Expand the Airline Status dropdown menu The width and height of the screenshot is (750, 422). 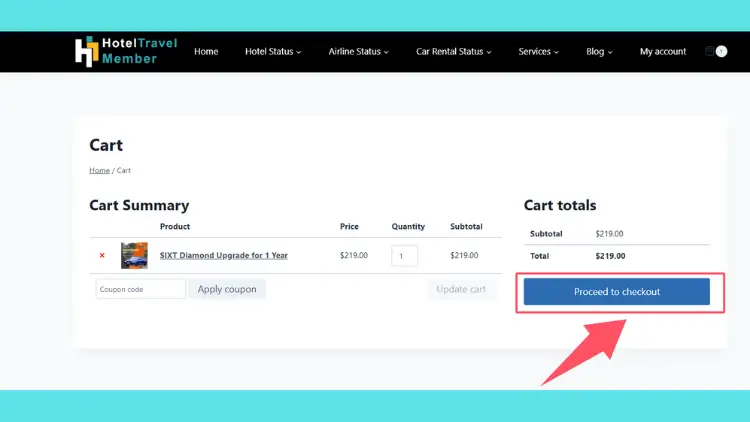click(x=358, y=51)
